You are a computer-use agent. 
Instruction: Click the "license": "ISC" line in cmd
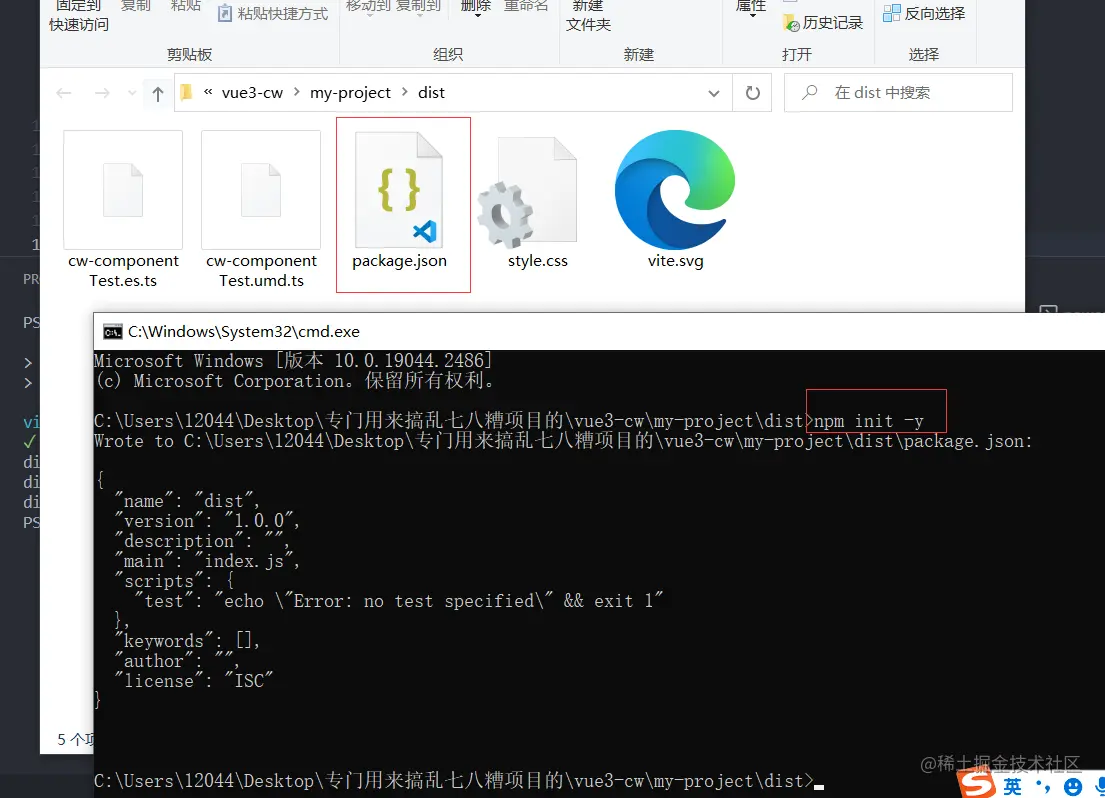click(194, 681)
